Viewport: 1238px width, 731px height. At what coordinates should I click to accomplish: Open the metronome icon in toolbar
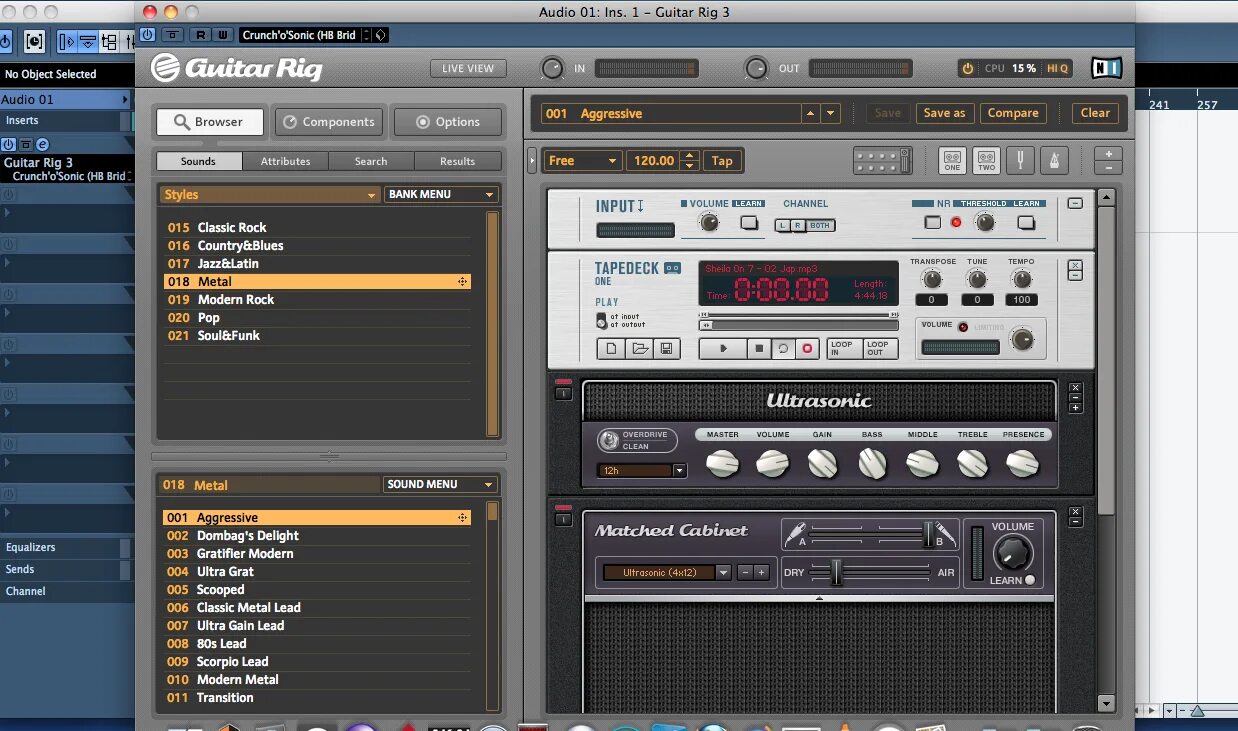point(1055,160)
